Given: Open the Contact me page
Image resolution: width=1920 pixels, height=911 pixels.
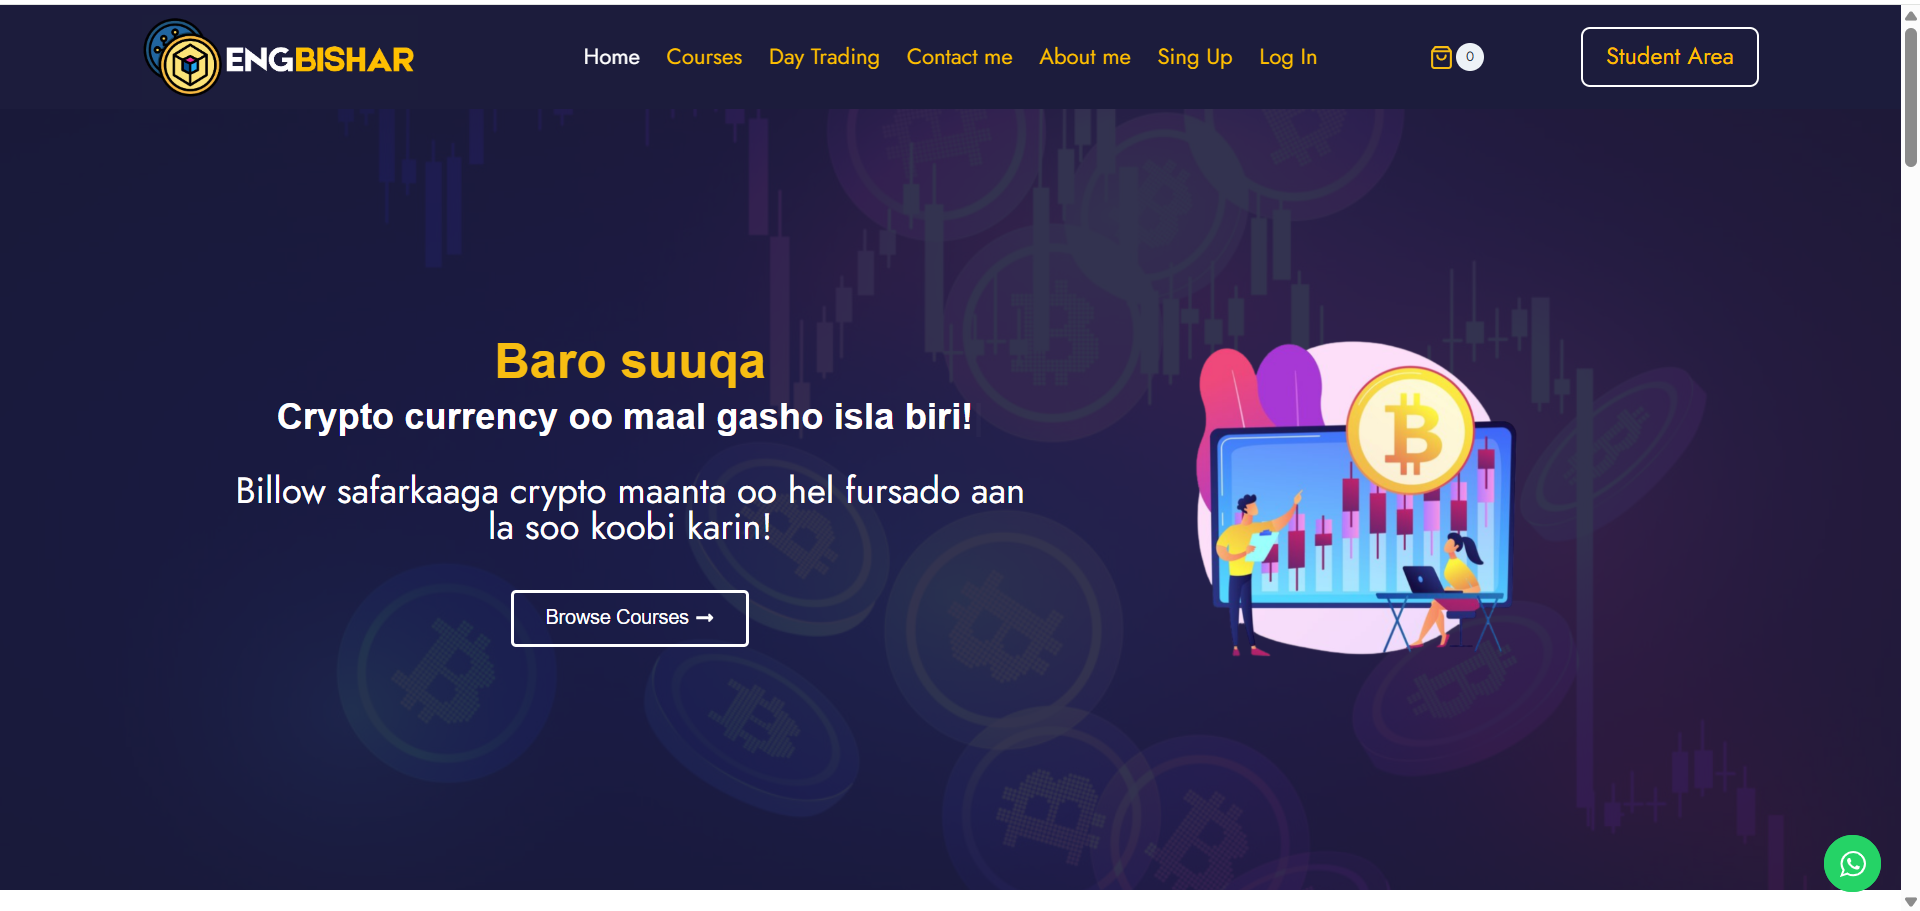Looking at the screenshot, I should [x=959, y=57].
